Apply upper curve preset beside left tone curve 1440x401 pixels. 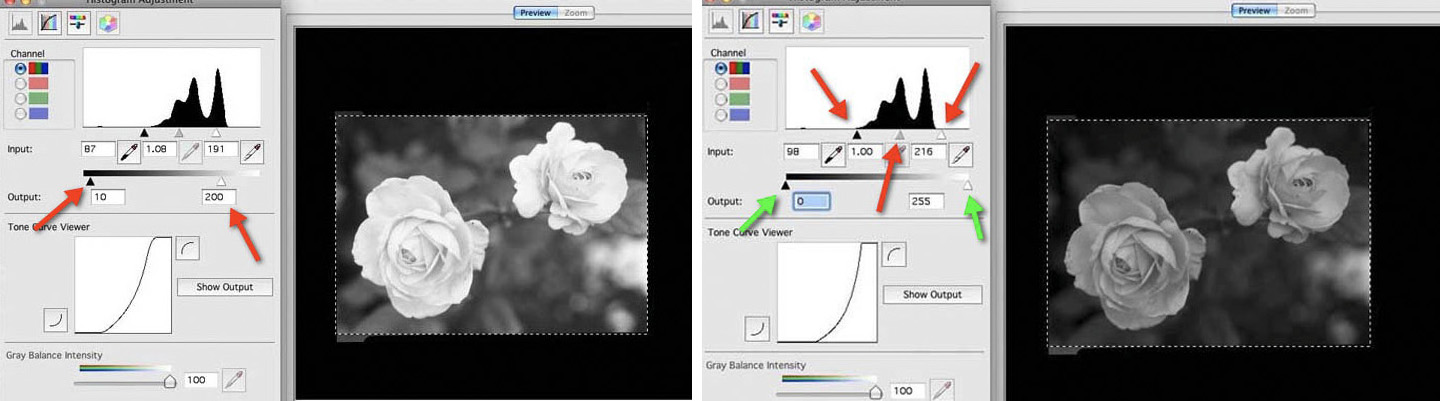coord(187,246)
